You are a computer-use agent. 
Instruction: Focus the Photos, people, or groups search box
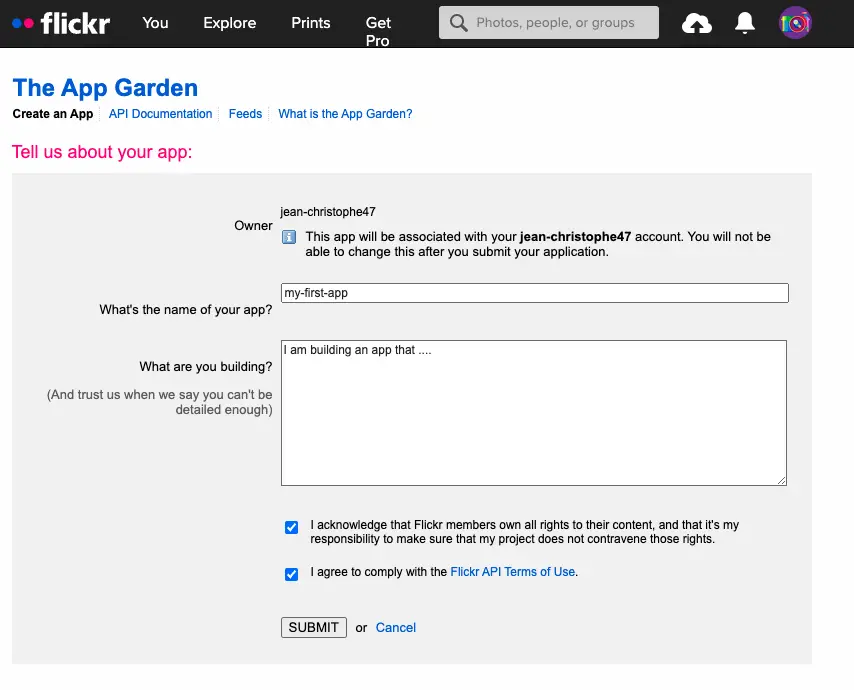pos(549,23)
